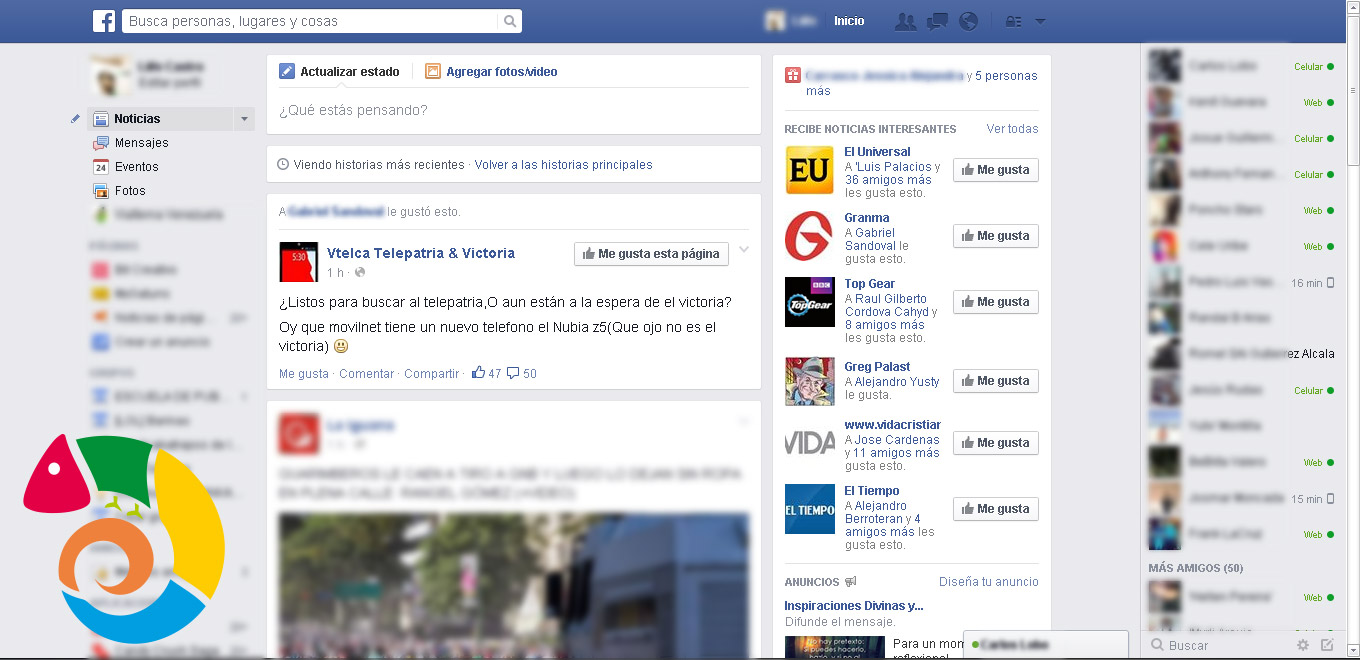Compose a new chat message icon
1360x660 pixels.
tap(1325, 645)
